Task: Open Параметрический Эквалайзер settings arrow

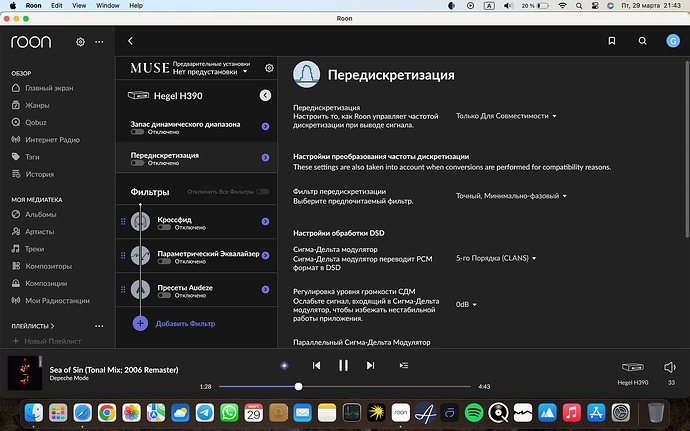Action: pyautogui.click(x=265, y=255)
